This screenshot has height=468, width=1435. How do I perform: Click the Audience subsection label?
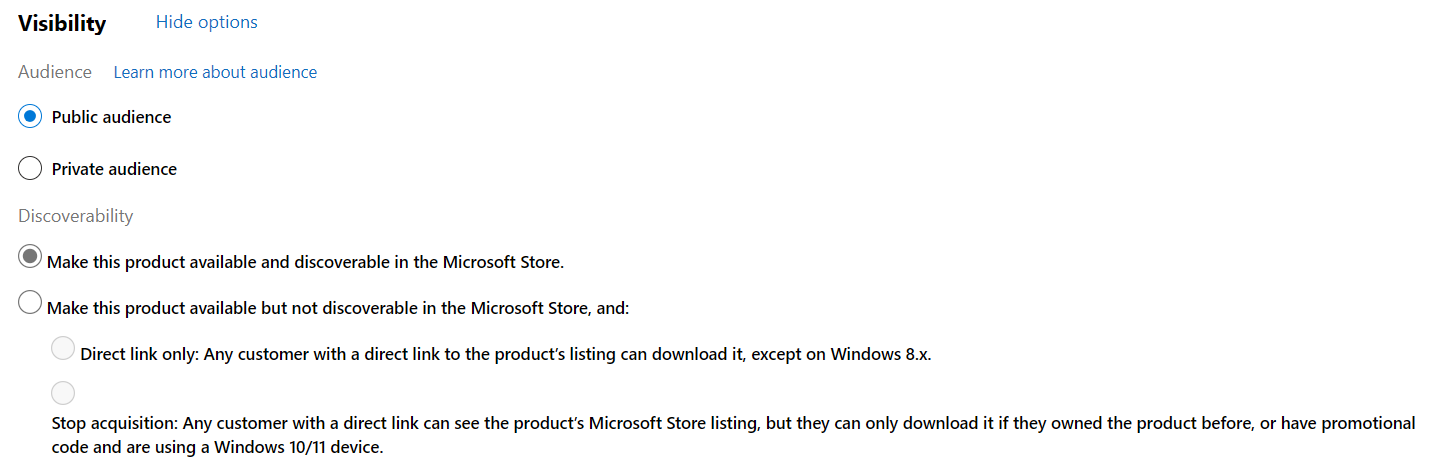coord(55,72)
